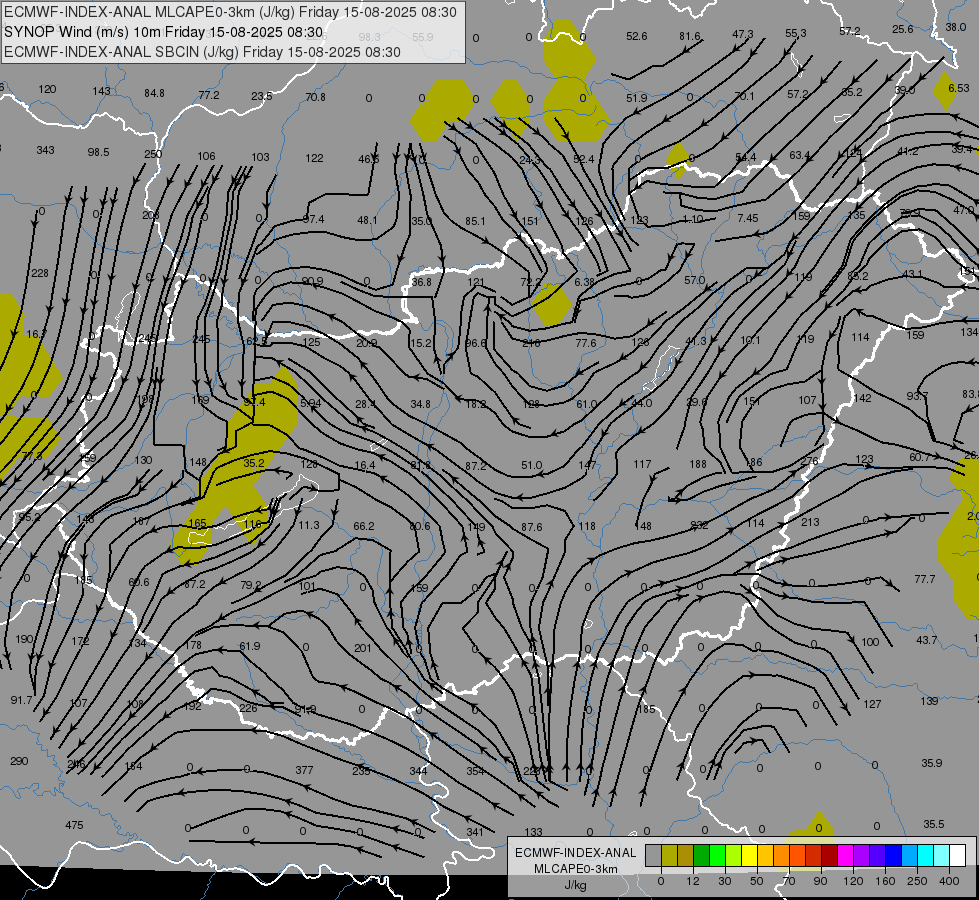Click the map value 377
Viewport: 979px width, 900px height.
tap(304, 770)
